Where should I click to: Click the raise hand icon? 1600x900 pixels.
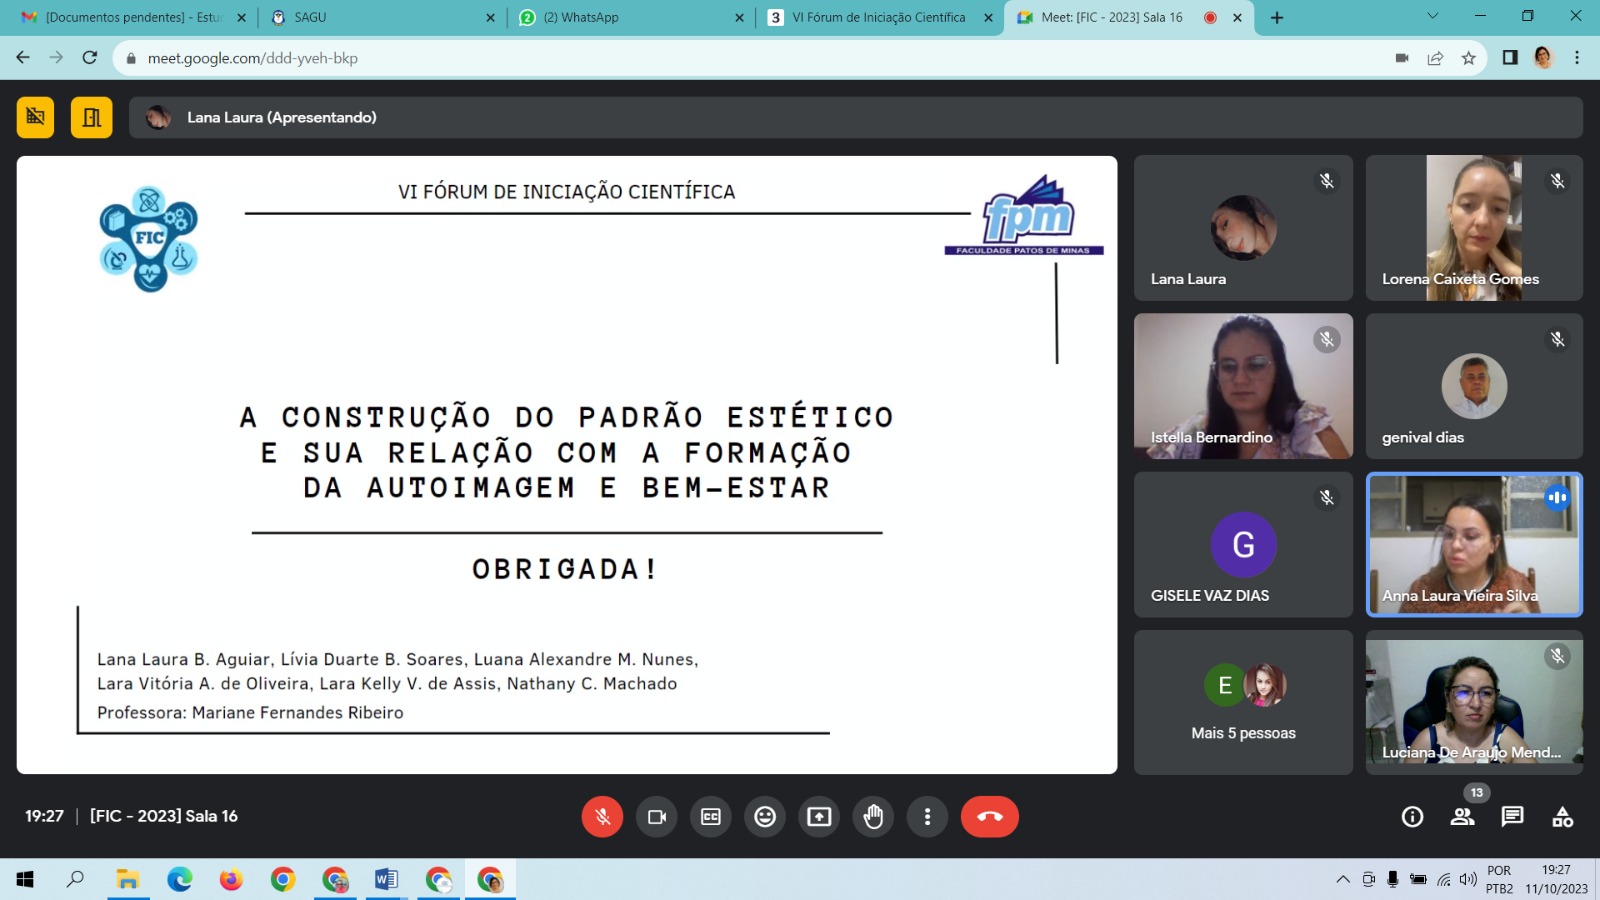[x=873, y=817]
